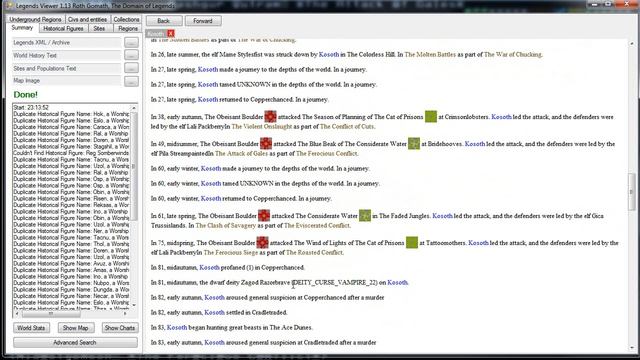
Task: Select log line 'Duplicate Historical Figure Name: Dungda'
Action: tap(71, 289)
